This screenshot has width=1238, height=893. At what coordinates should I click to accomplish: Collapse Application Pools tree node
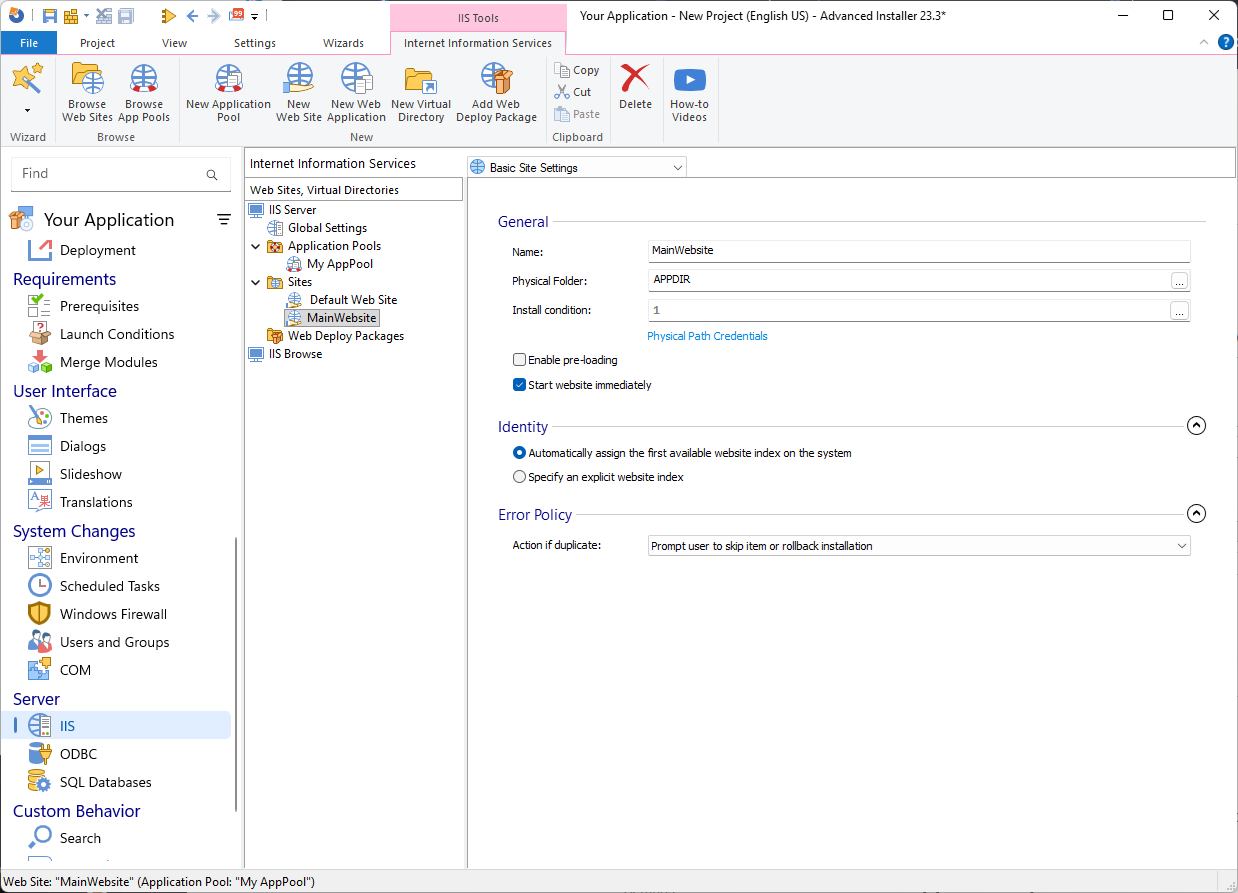click(x=256, y=246)
